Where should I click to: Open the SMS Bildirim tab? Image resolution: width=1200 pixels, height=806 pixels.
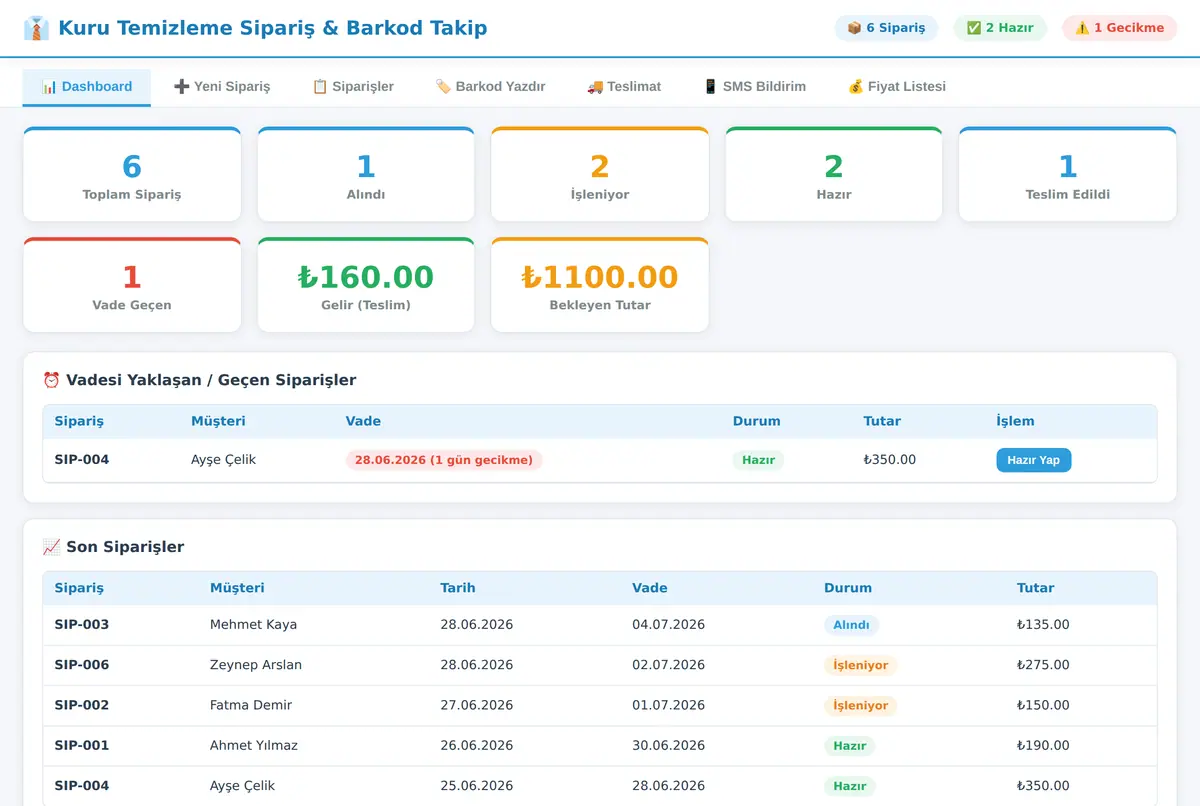tap(754, 87)
